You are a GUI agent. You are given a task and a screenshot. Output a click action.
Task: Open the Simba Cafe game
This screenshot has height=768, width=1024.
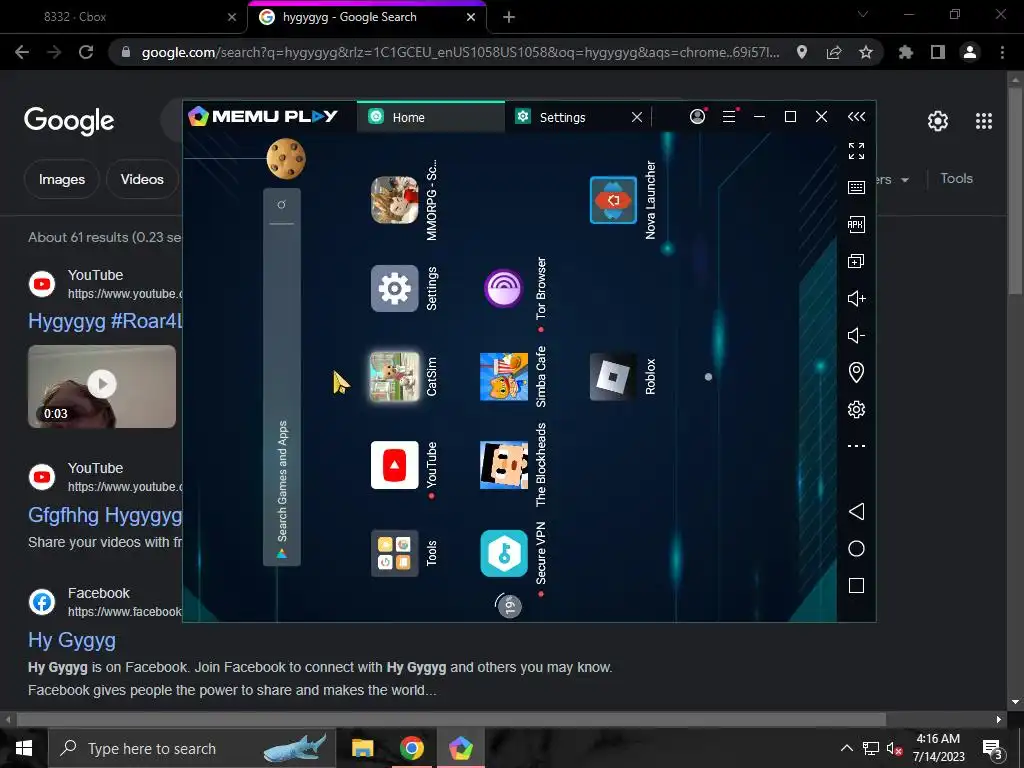[504, 376]
